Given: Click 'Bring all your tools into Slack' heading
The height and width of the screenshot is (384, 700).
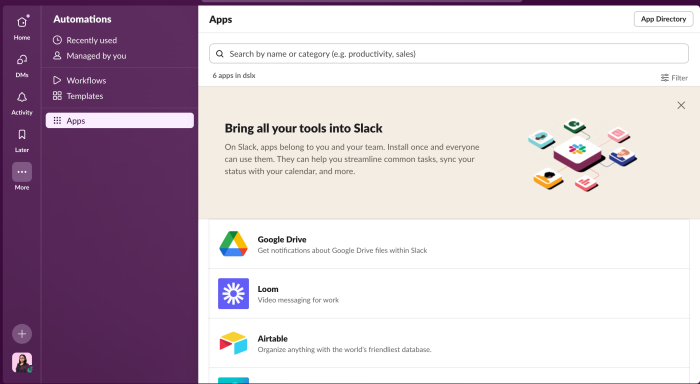Looking at the screenshot, I should [304, 128].
